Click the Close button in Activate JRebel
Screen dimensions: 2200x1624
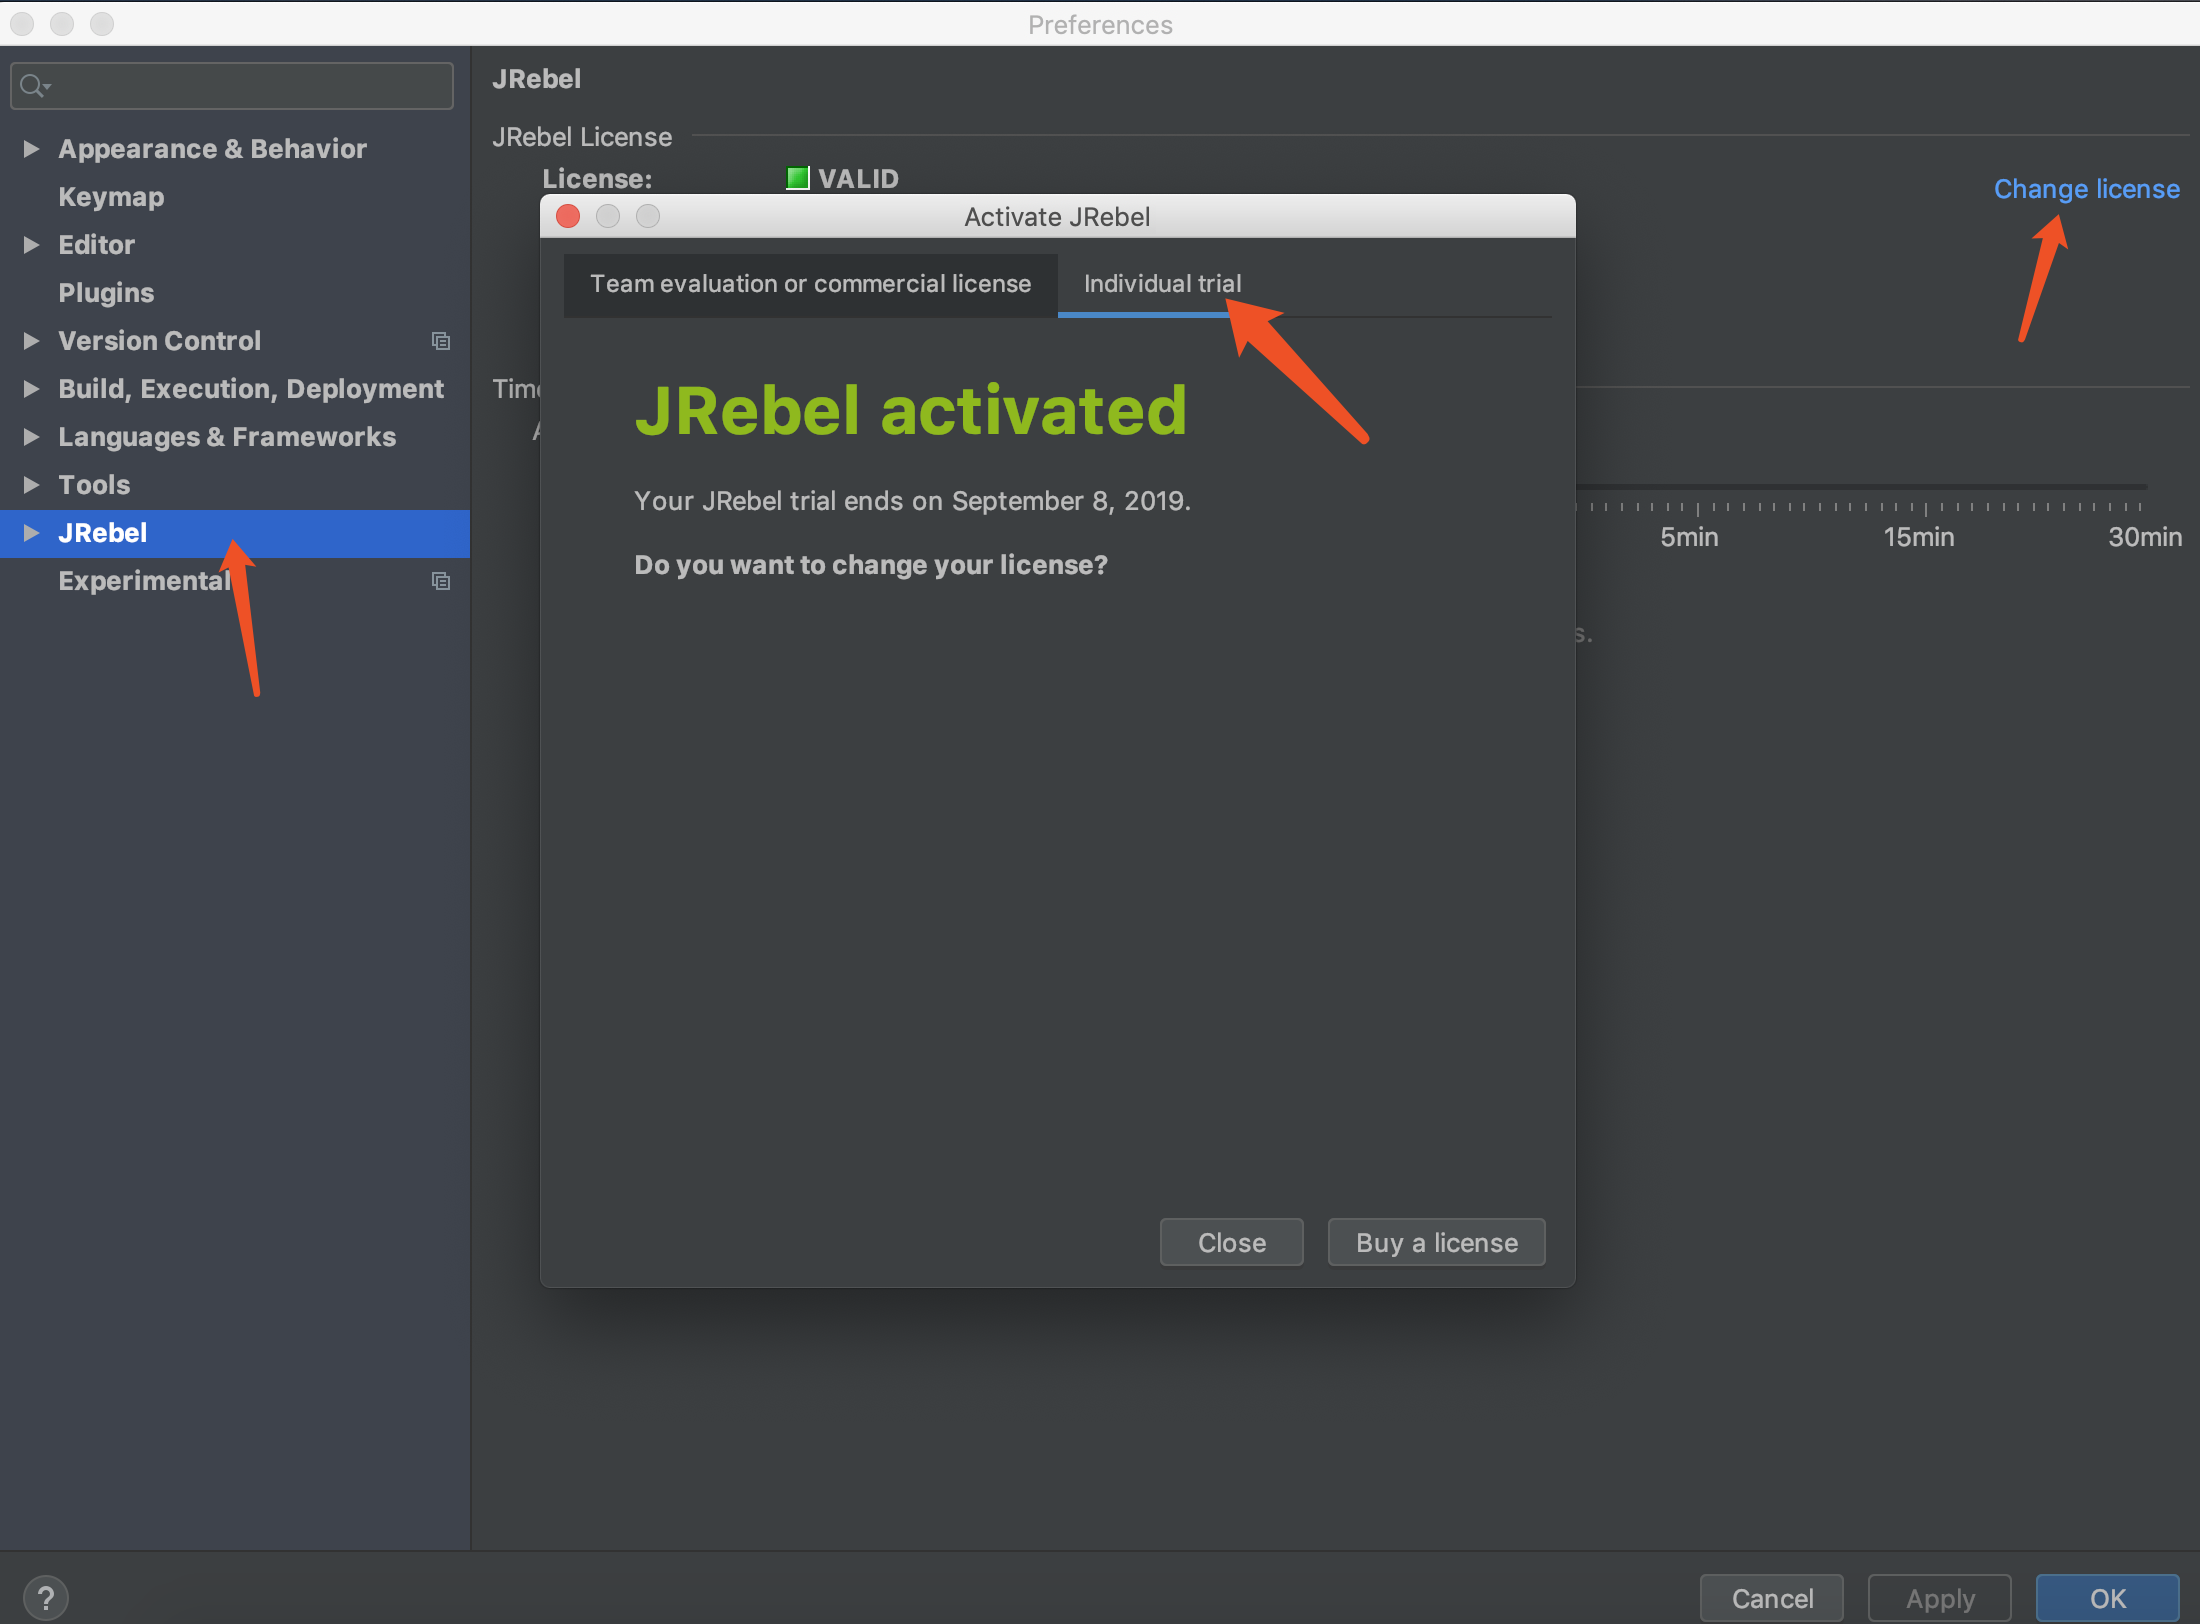[x=1231, y=1242]
